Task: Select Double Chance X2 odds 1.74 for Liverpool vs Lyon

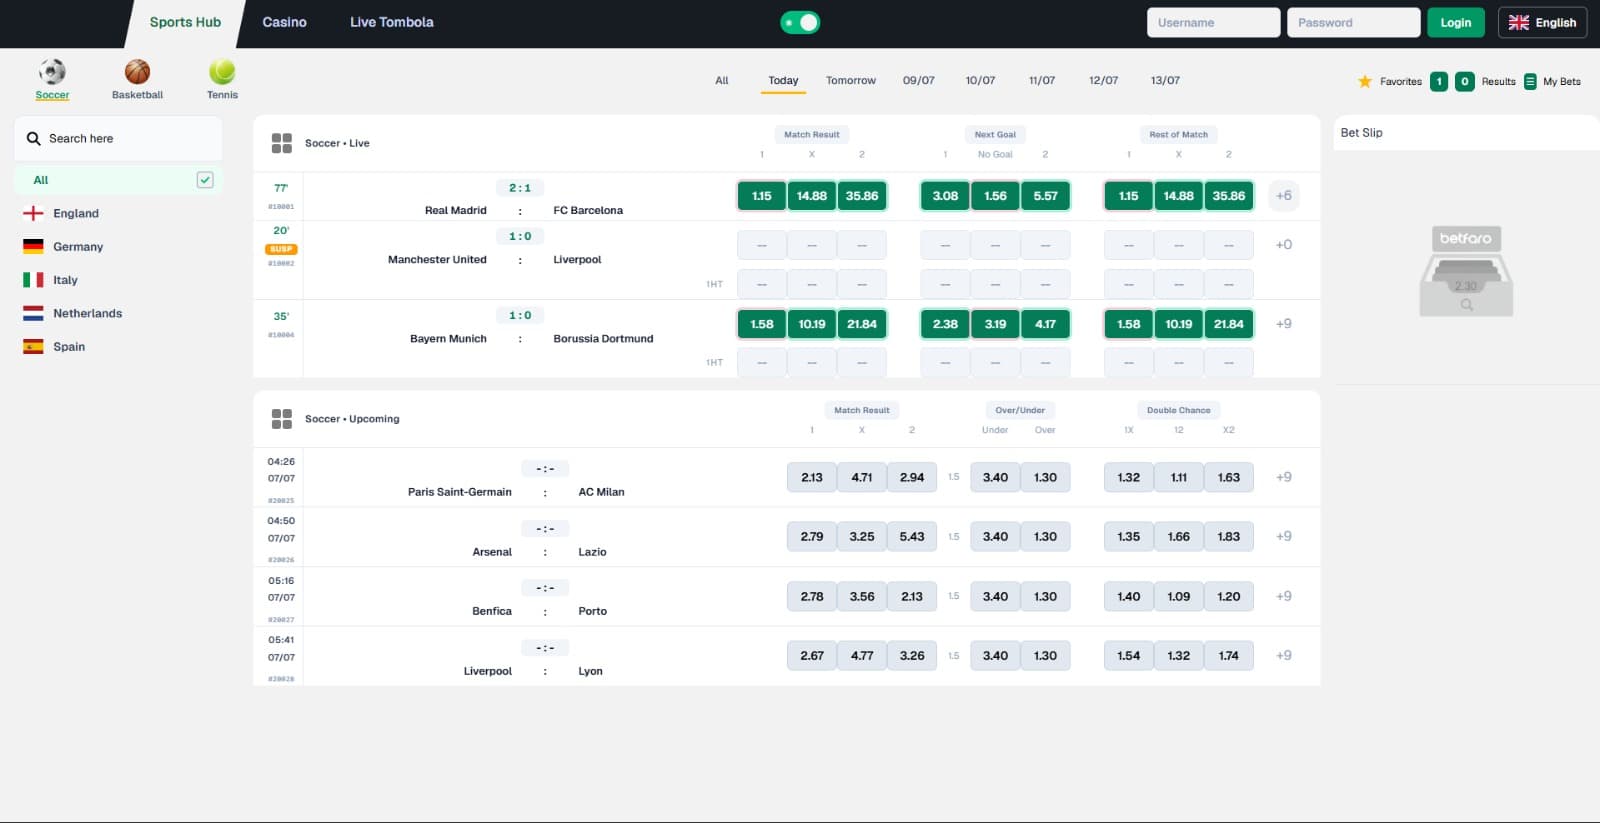Action: pos(1229,655)
